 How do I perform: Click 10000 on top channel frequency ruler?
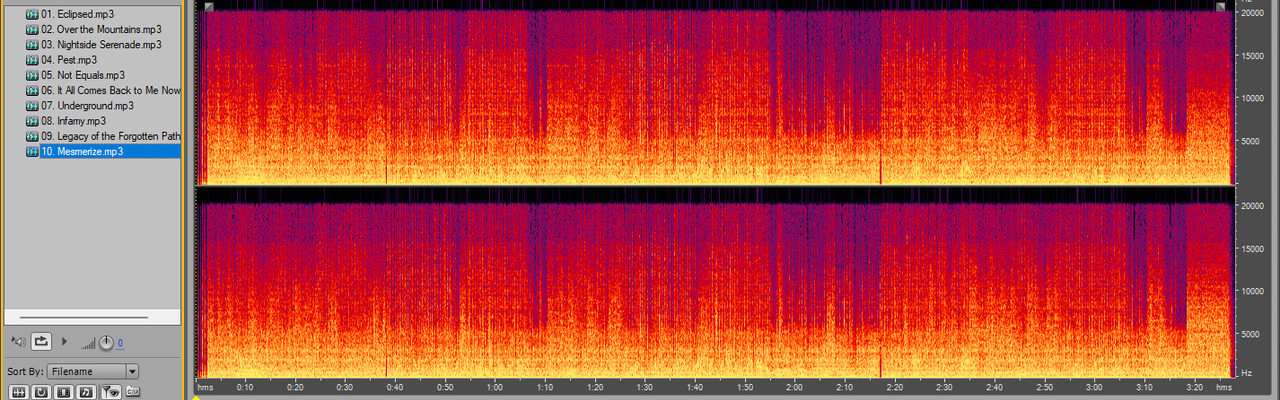click(x=1252, y=99)
